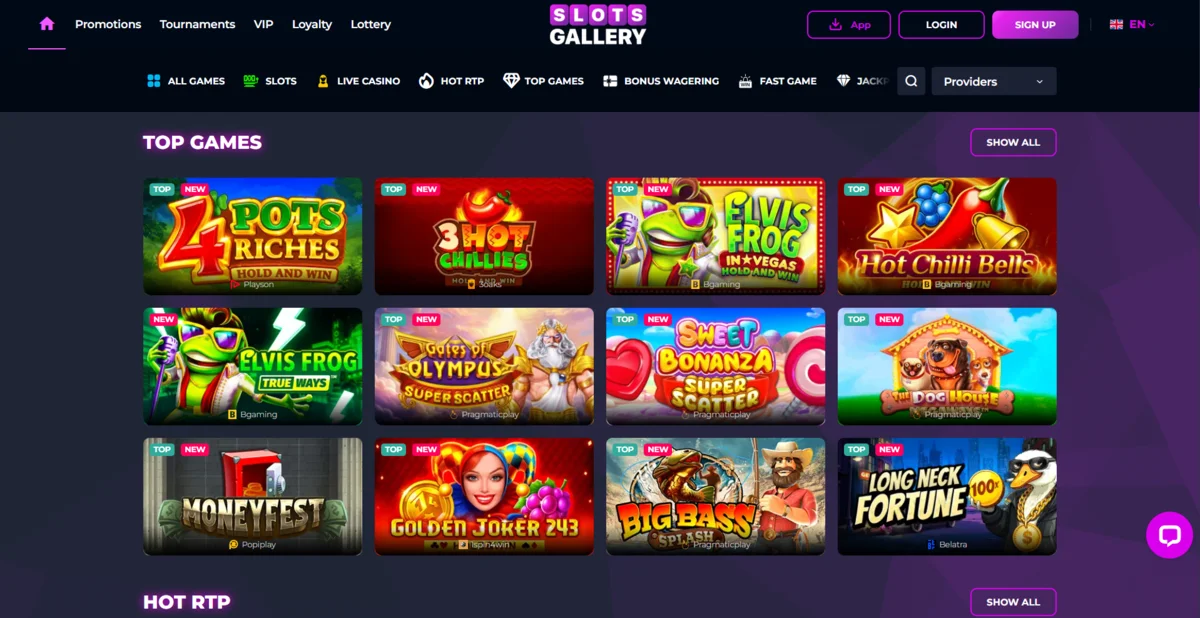The width and height of the screenshot is (1200, 618).
Task: Click the SIGN UP button
Action: [1035, 25]
